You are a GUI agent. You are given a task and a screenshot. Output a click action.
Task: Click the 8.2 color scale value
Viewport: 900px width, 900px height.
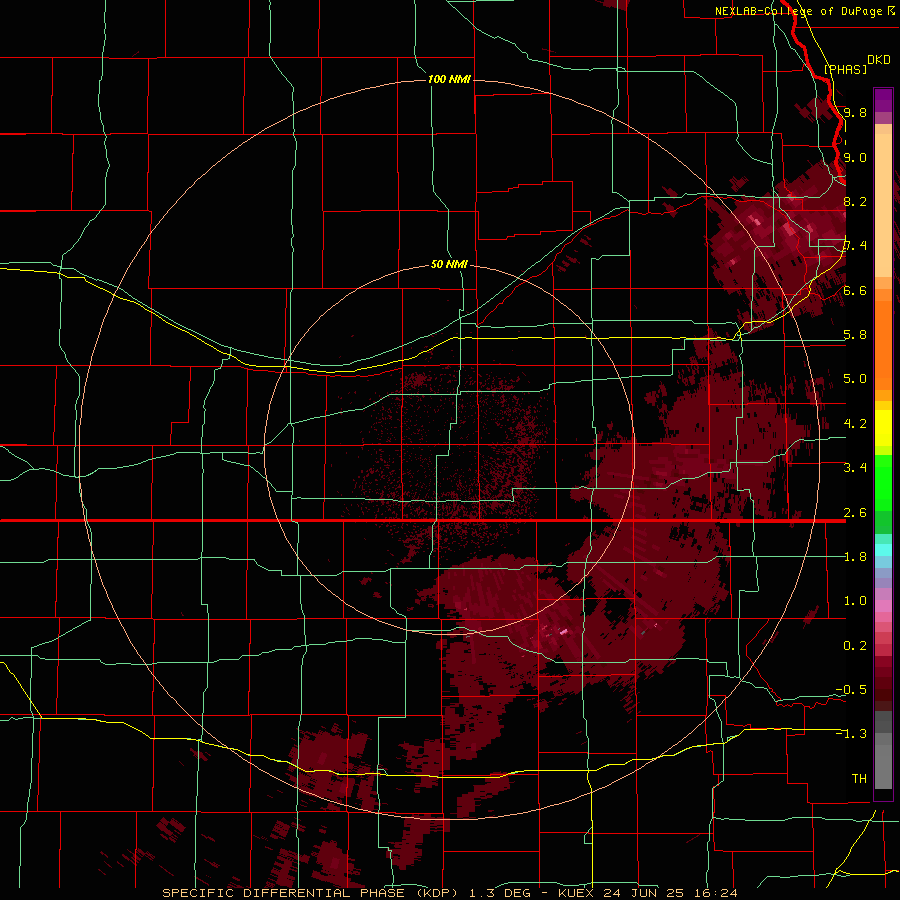[855, 201]
